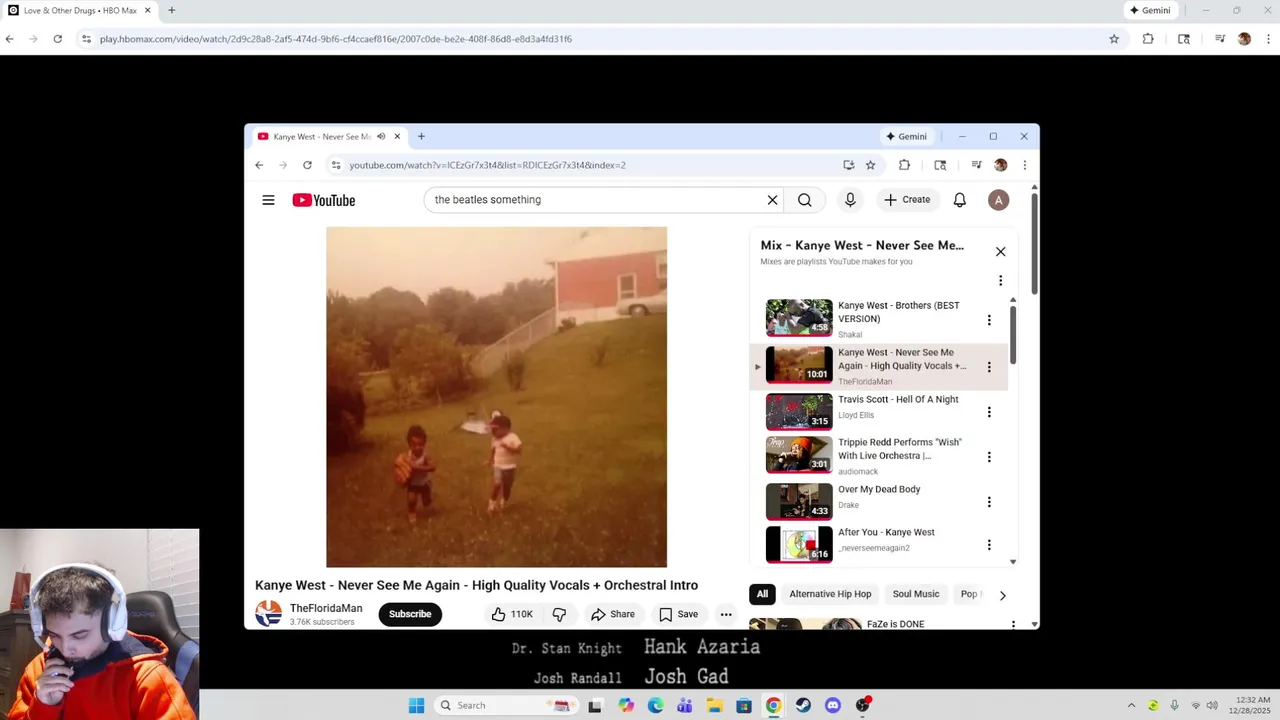Open options for After You Kanye West

pyautogui.click(x=989, y=545)
